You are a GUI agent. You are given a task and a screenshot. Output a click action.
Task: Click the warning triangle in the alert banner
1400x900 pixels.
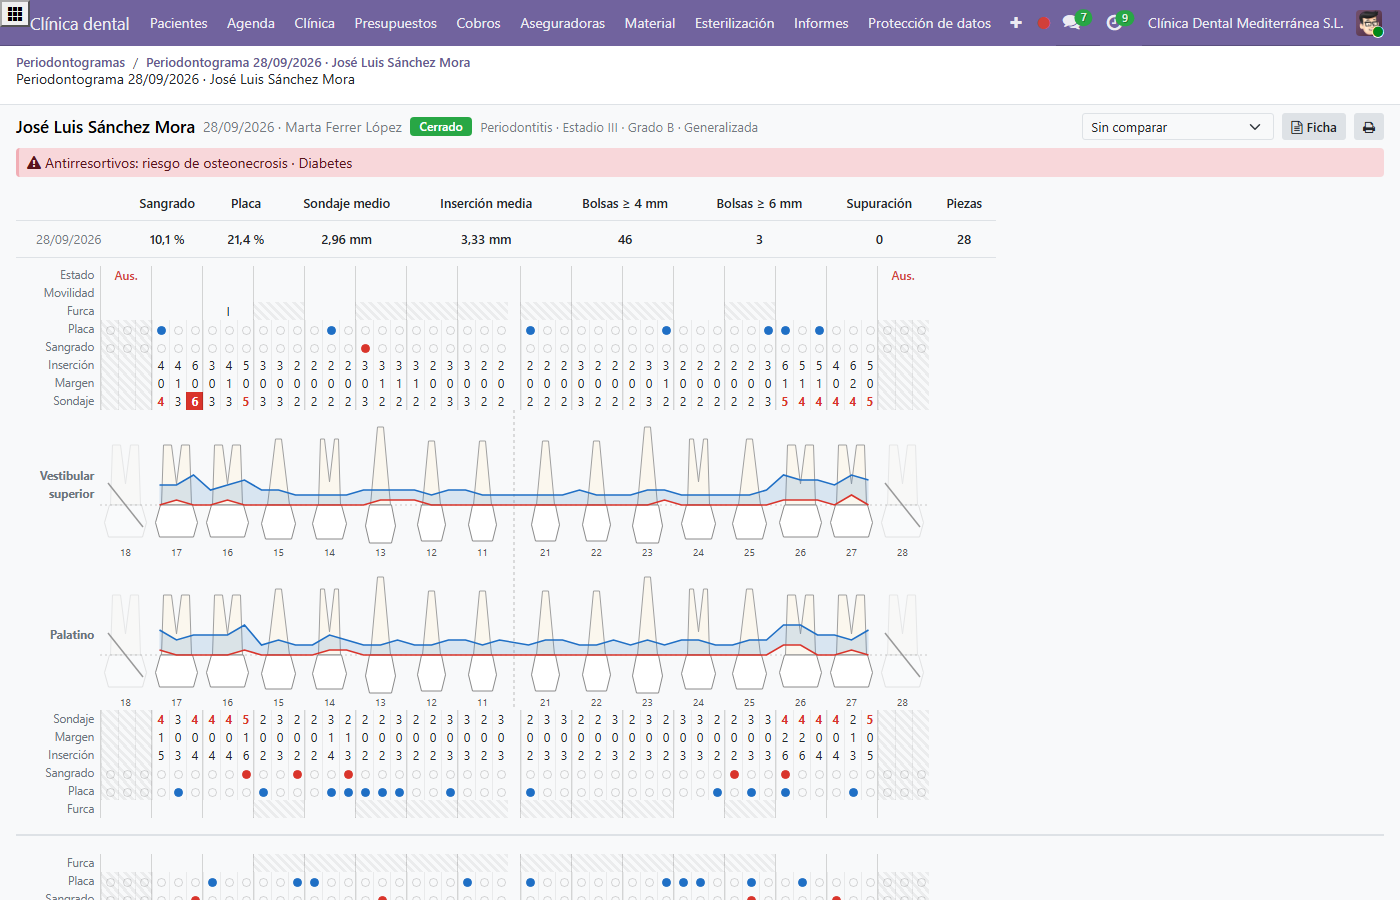click(34, 163)
